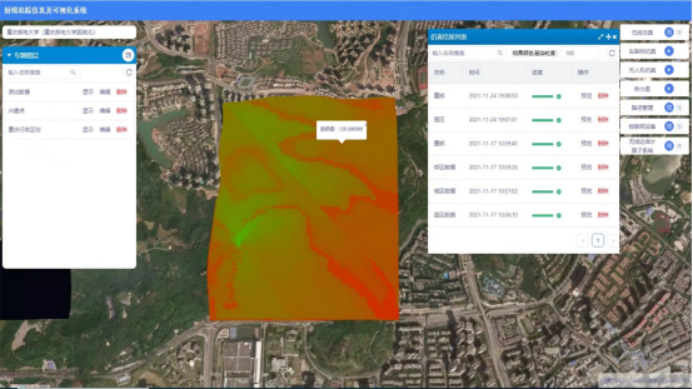Toggle 显示 for the second layer in the list
The height and width of the screenshot is (389, 693).
(88, 111)
